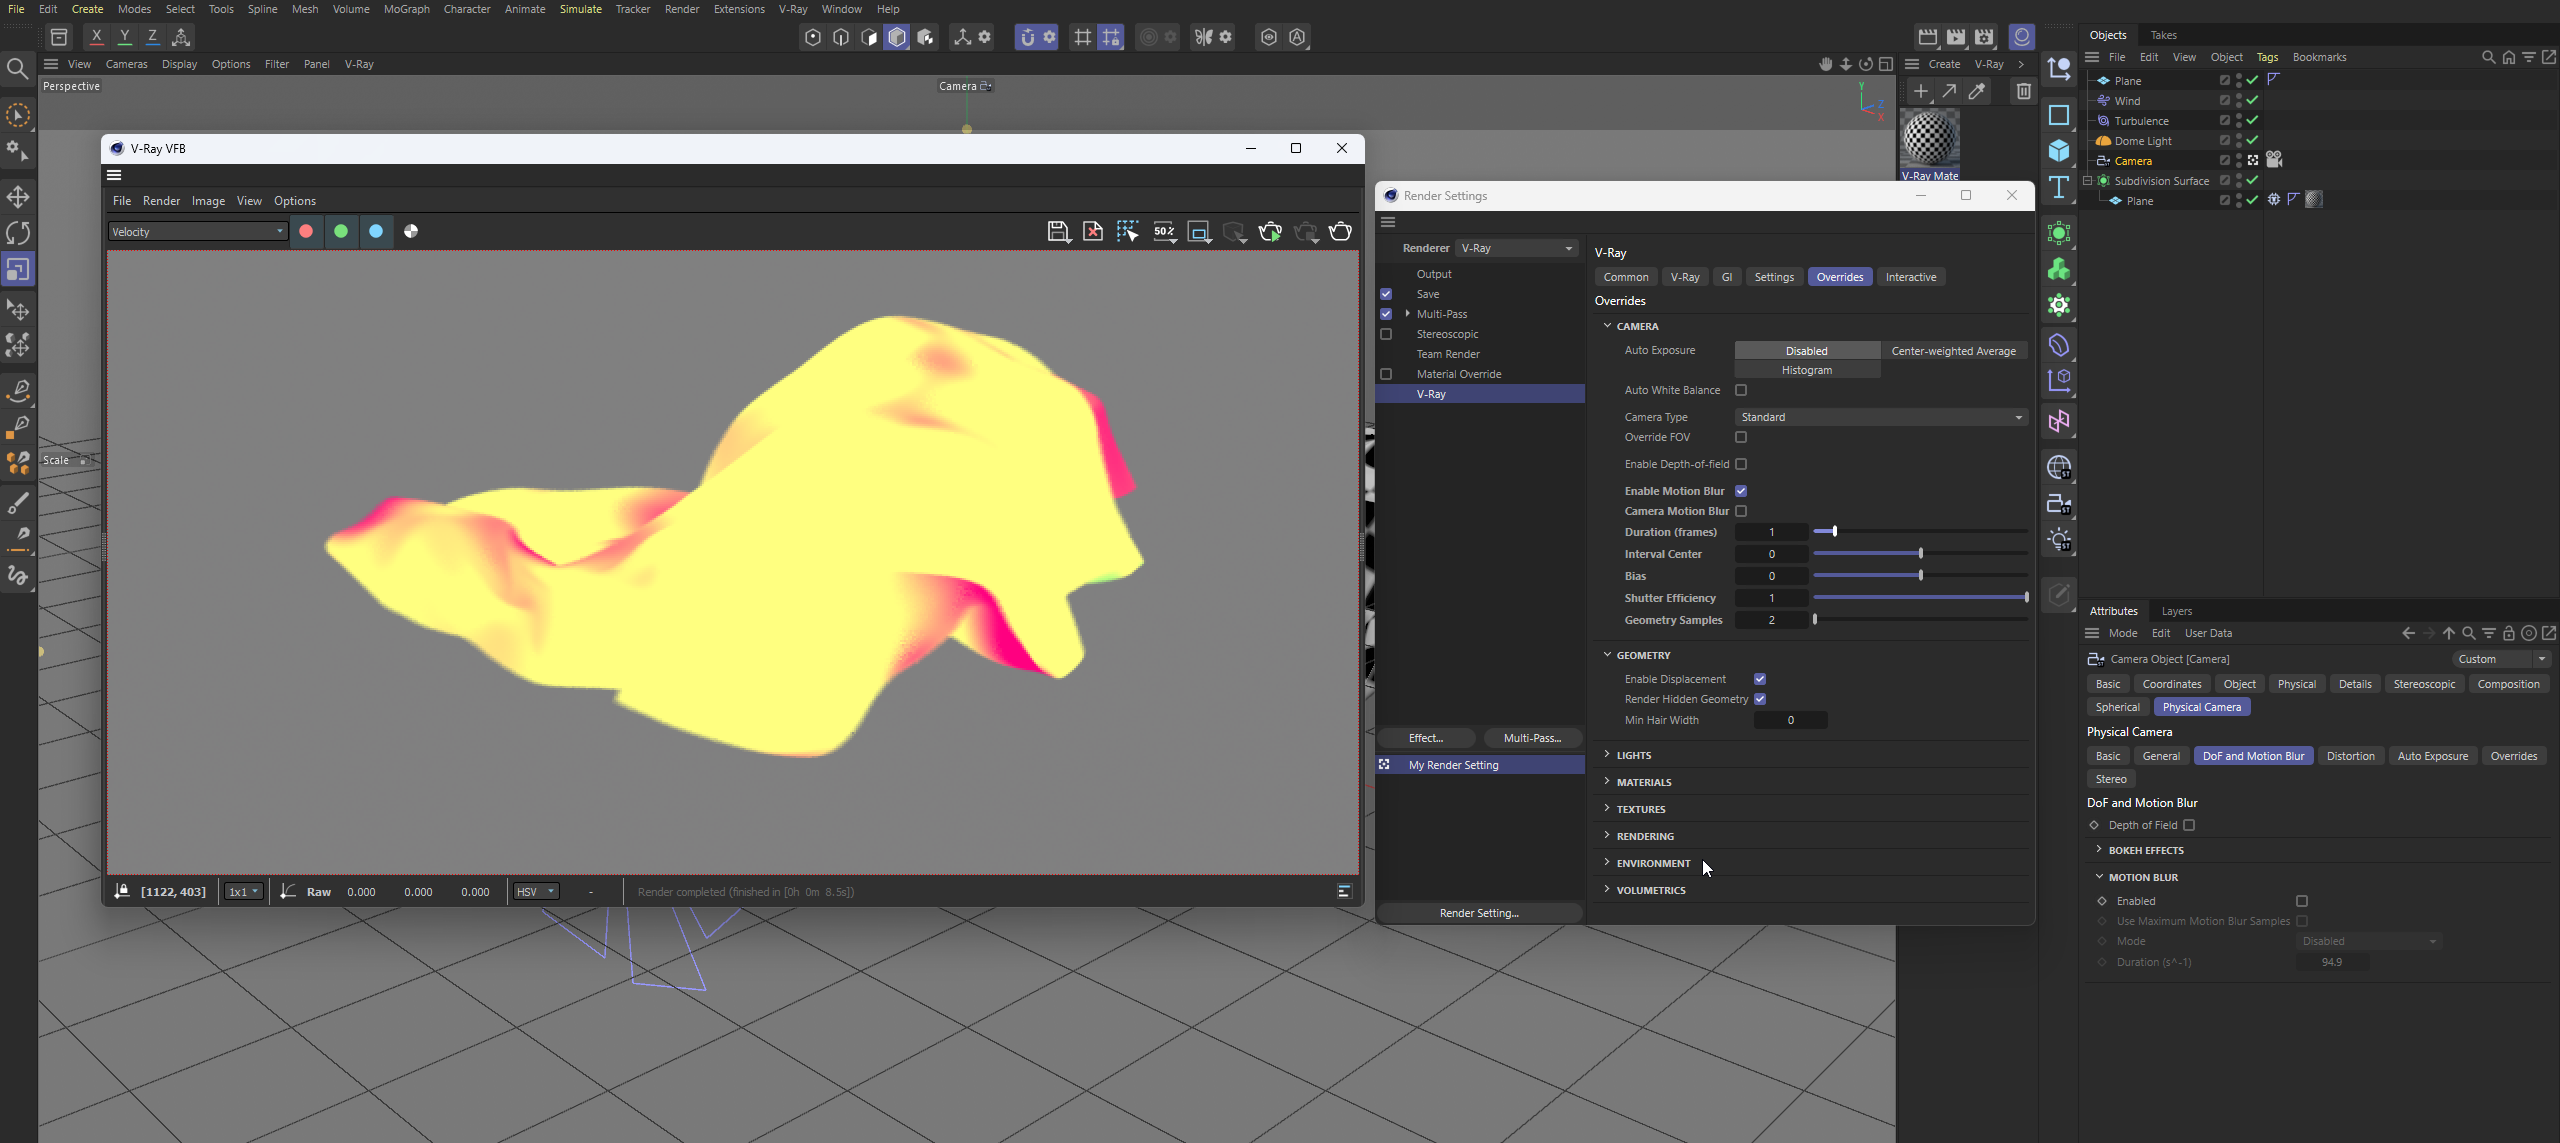Uncheck Enable Displacement checkbox
The height and width of the screenshot is (1143, 2560).
(x=1760, y=679)
